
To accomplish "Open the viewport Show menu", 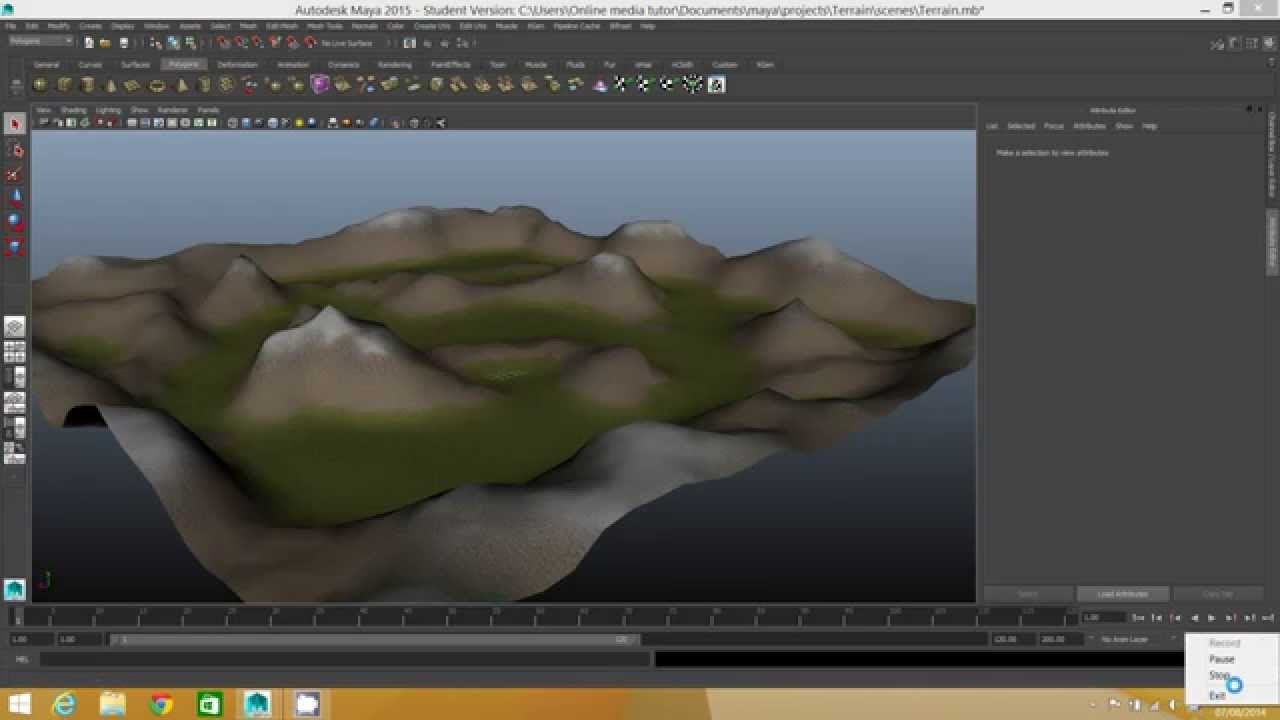I will tap(139, 110).
